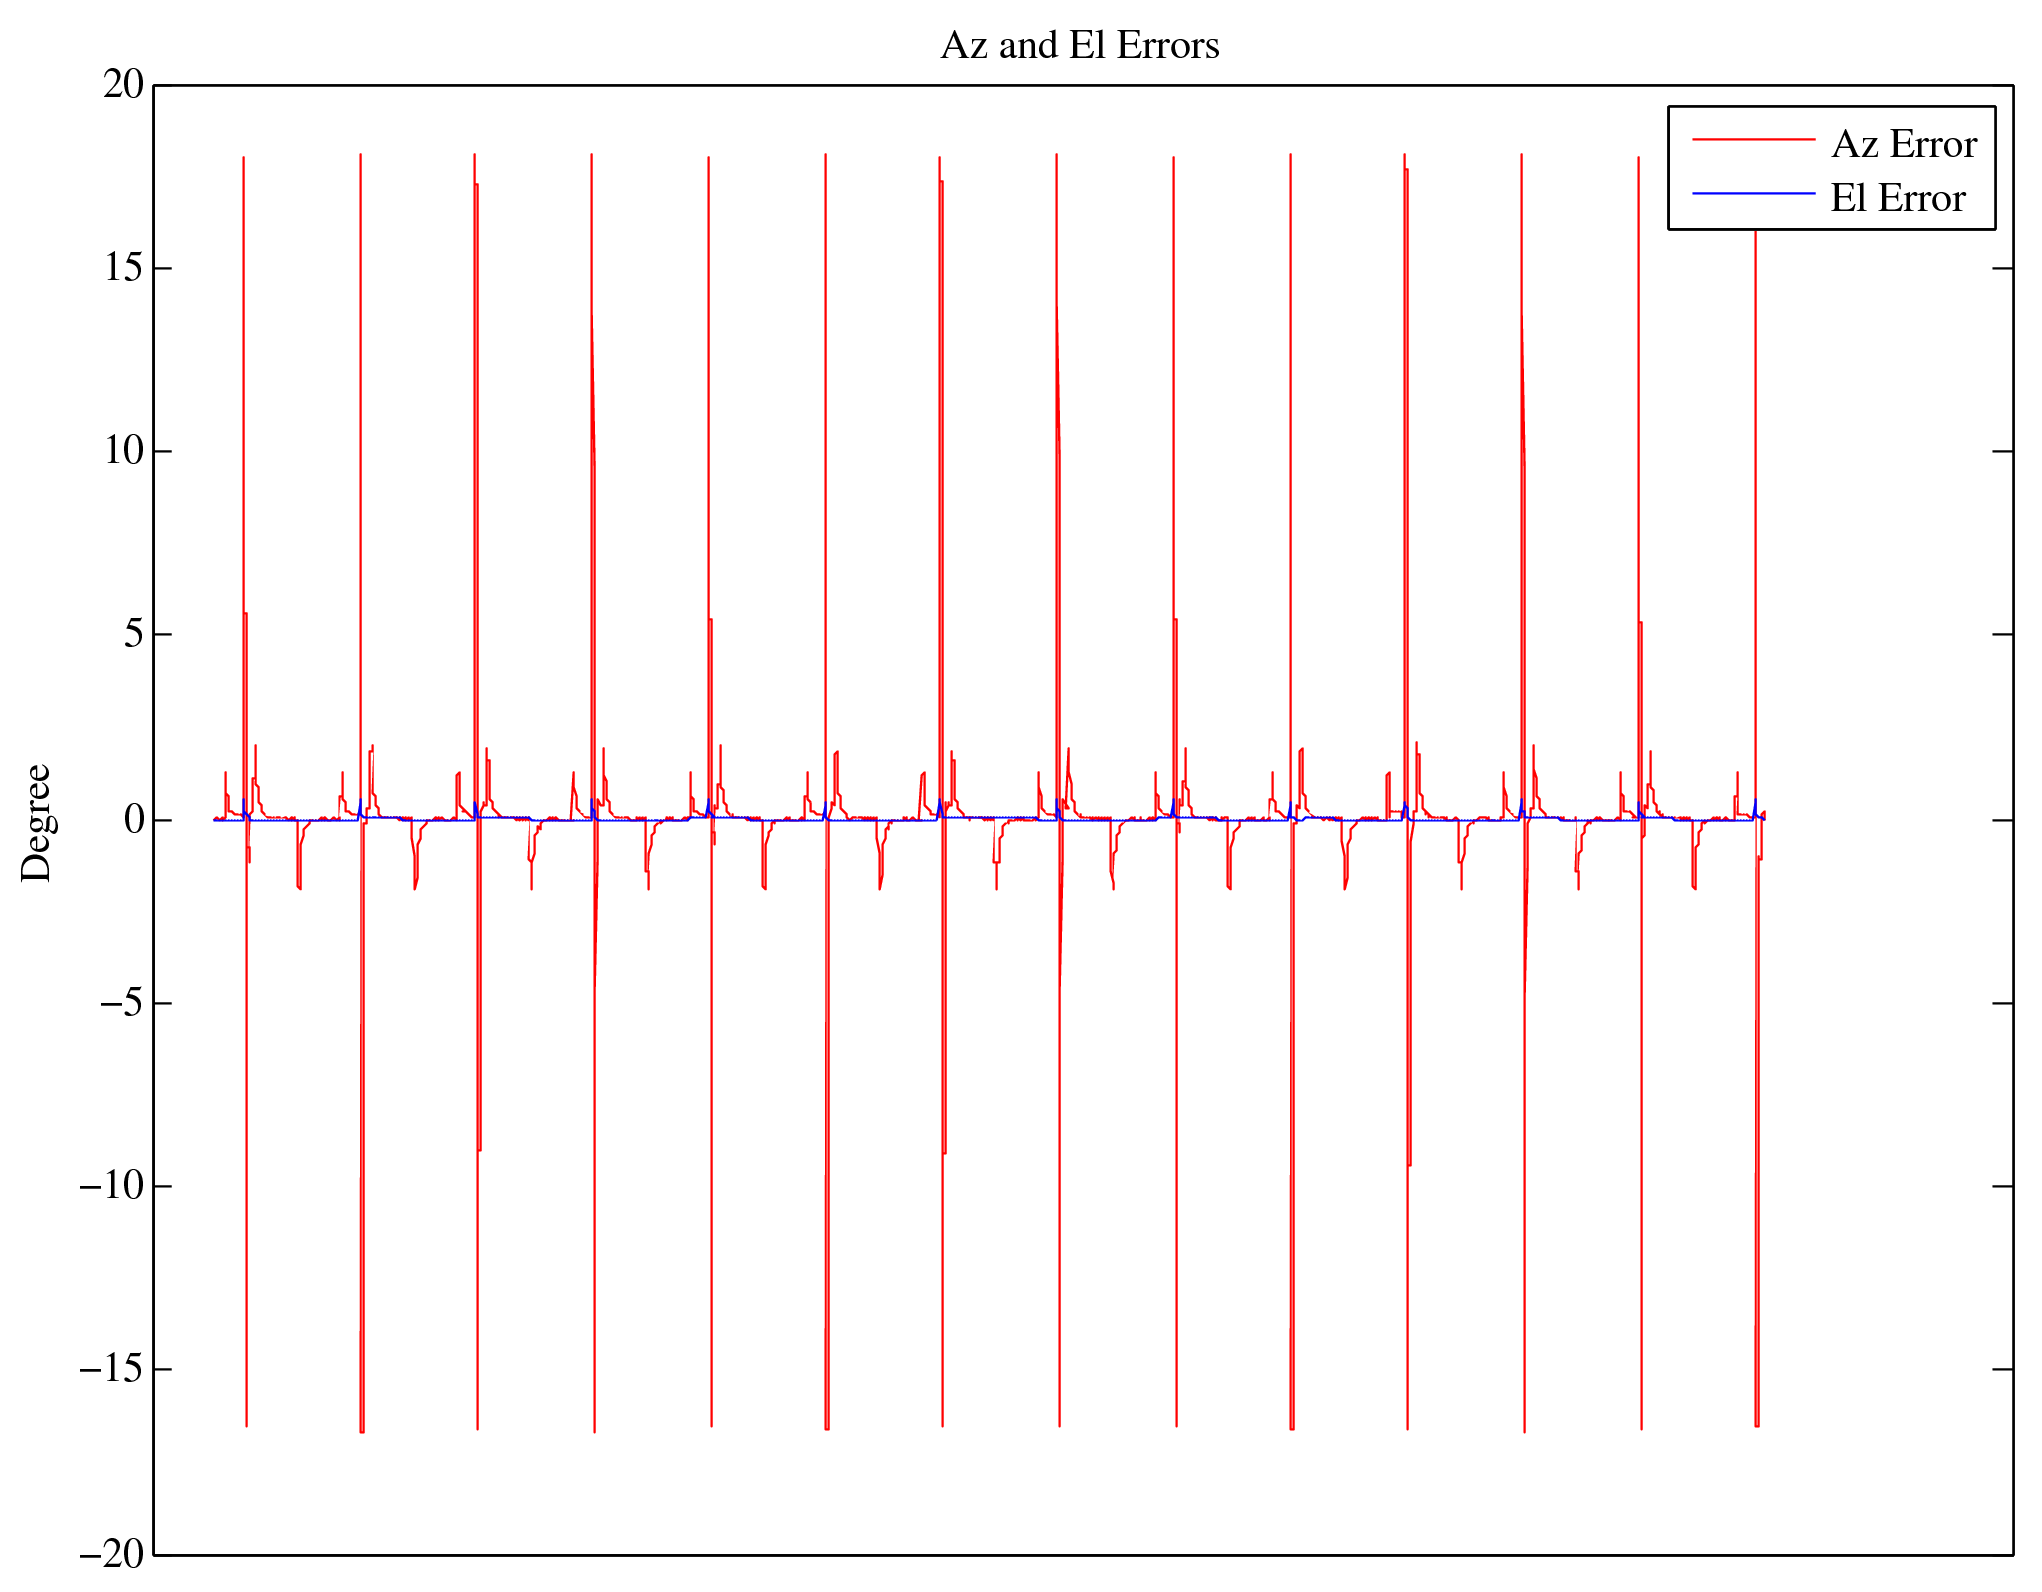Viewport: 2042px width, 1592px height.
Task: Click the y-axis tick label −15
Action: 112,1369
